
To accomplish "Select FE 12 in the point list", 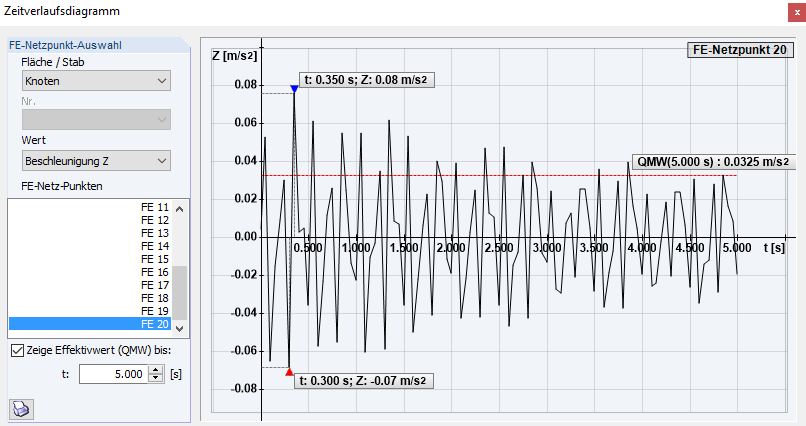I will tap(89, 220).
